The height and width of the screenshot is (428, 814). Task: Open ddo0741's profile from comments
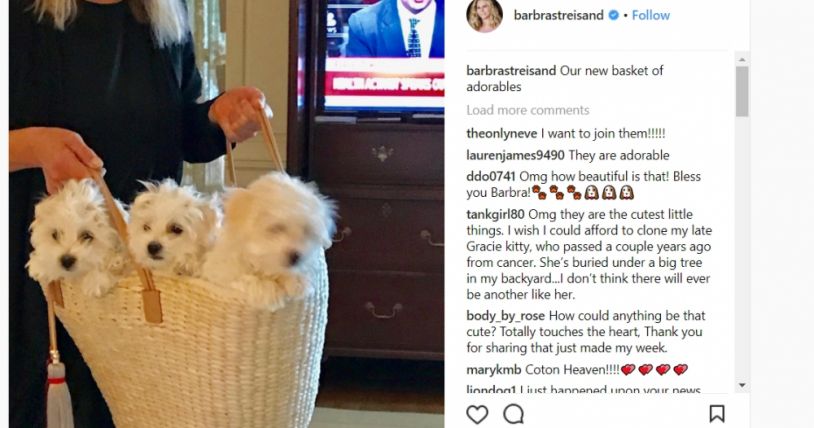point(491,177)
